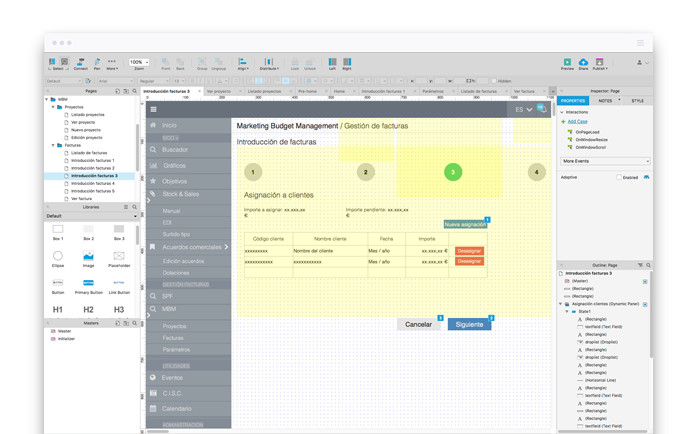Toggle the Asignación clientes panel visibility checkbox
This screenshot has width=700, height=434.
coord(645,304)
